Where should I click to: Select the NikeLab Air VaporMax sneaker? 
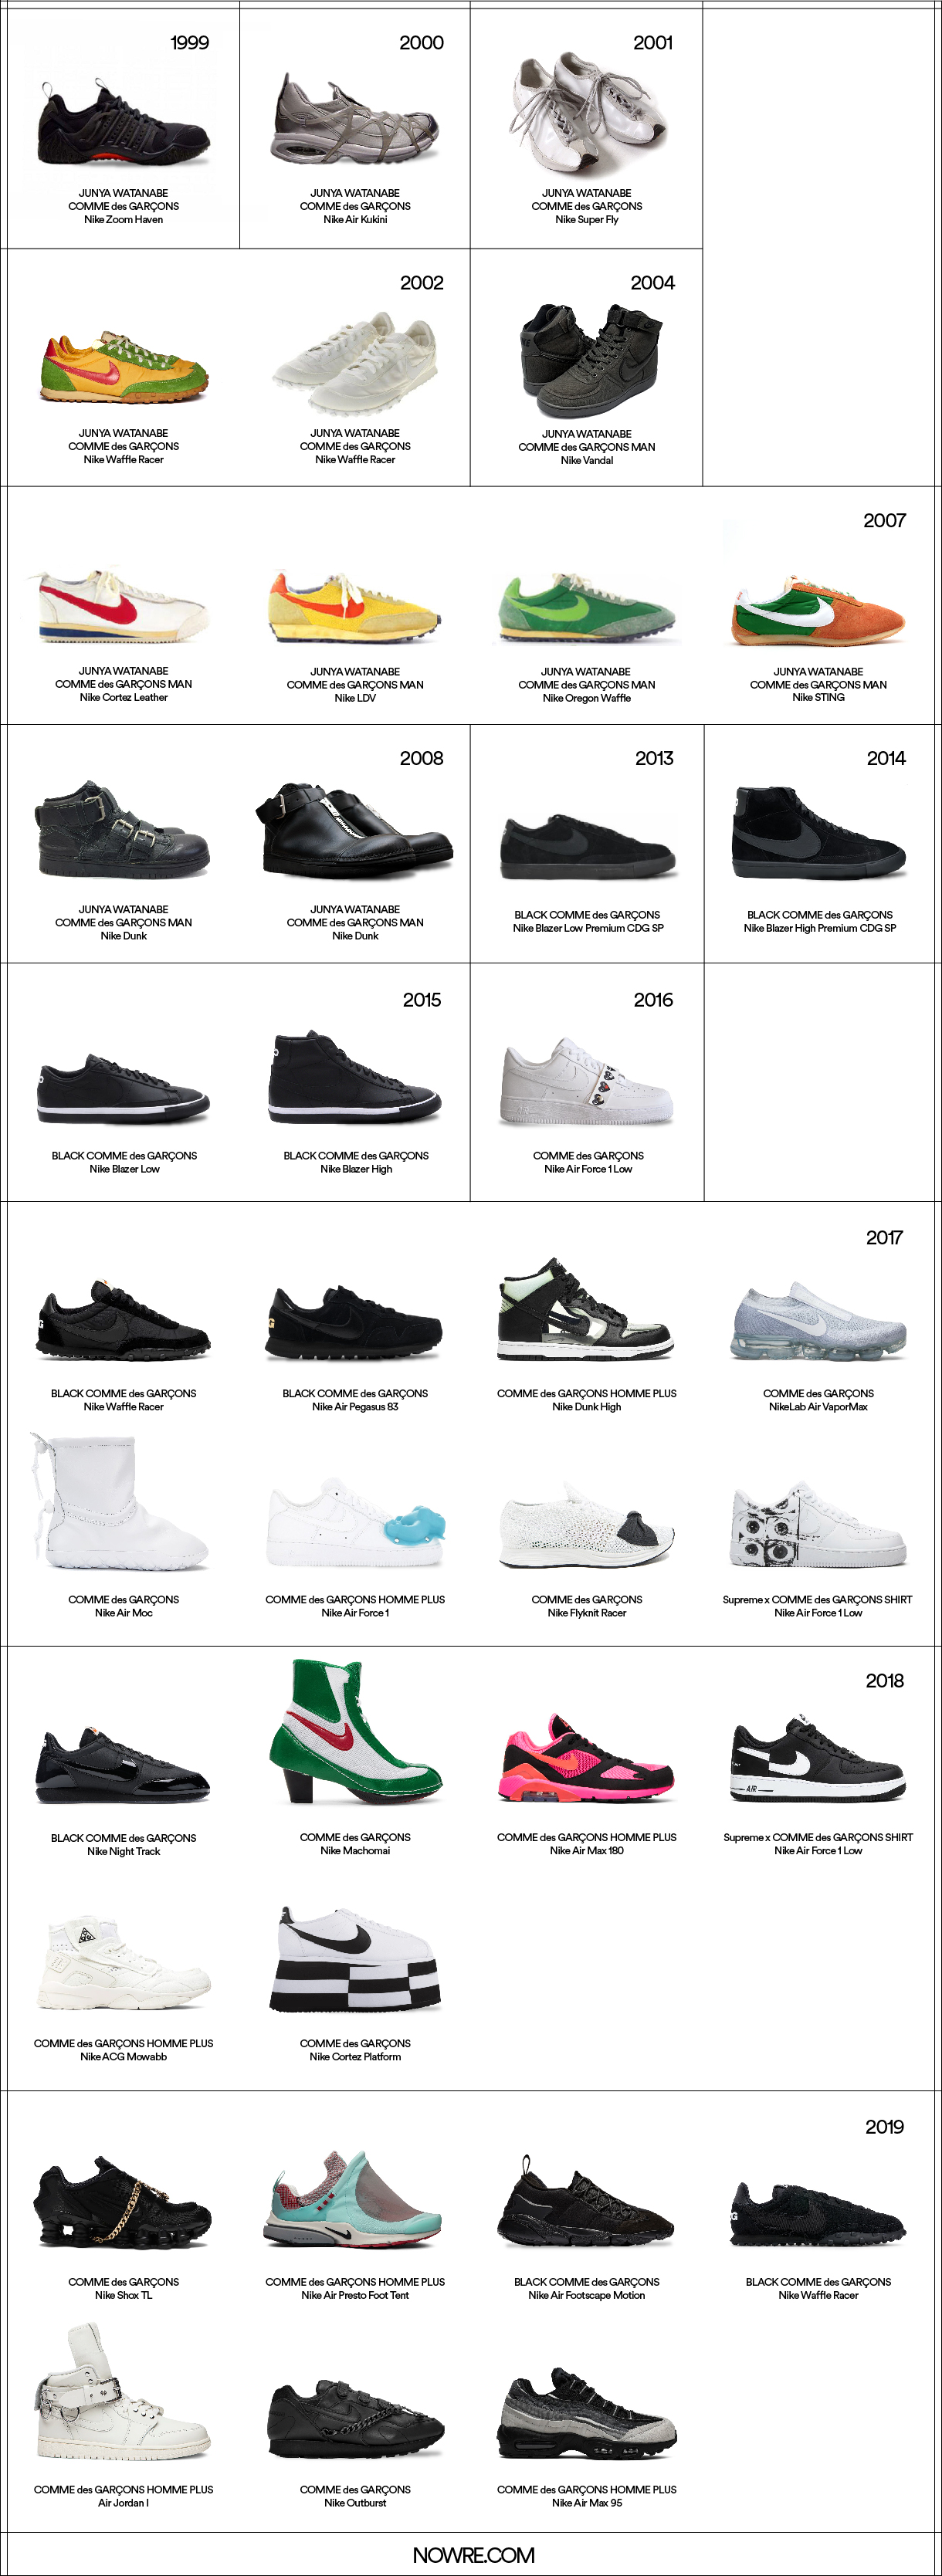coord(818,1321)
